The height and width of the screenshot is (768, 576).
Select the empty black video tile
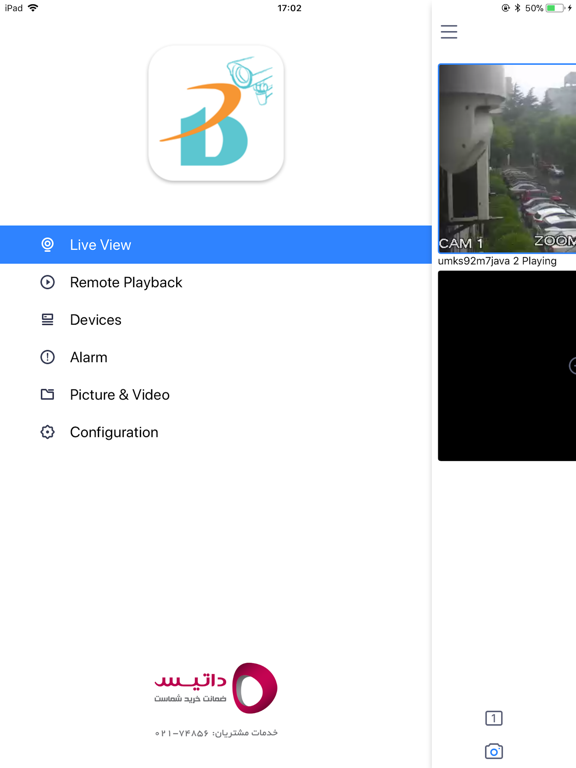coord(507,366)
